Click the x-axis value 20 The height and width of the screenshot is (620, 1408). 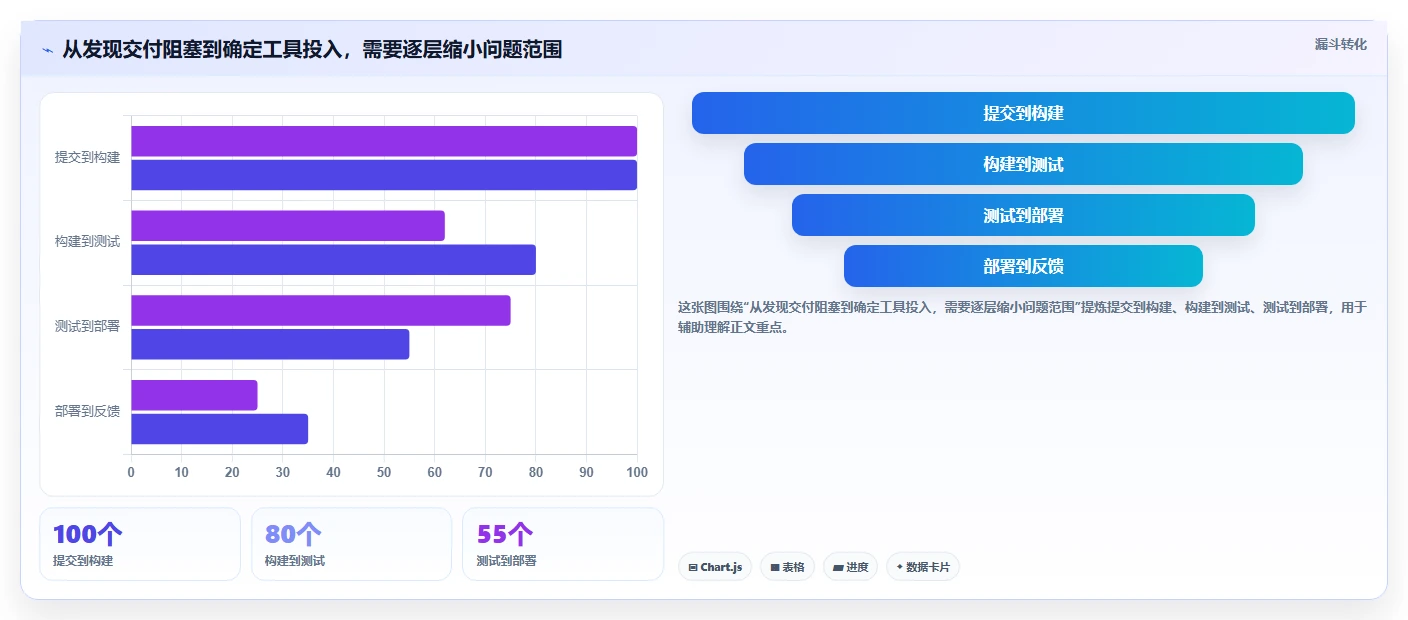pos(232,472)
